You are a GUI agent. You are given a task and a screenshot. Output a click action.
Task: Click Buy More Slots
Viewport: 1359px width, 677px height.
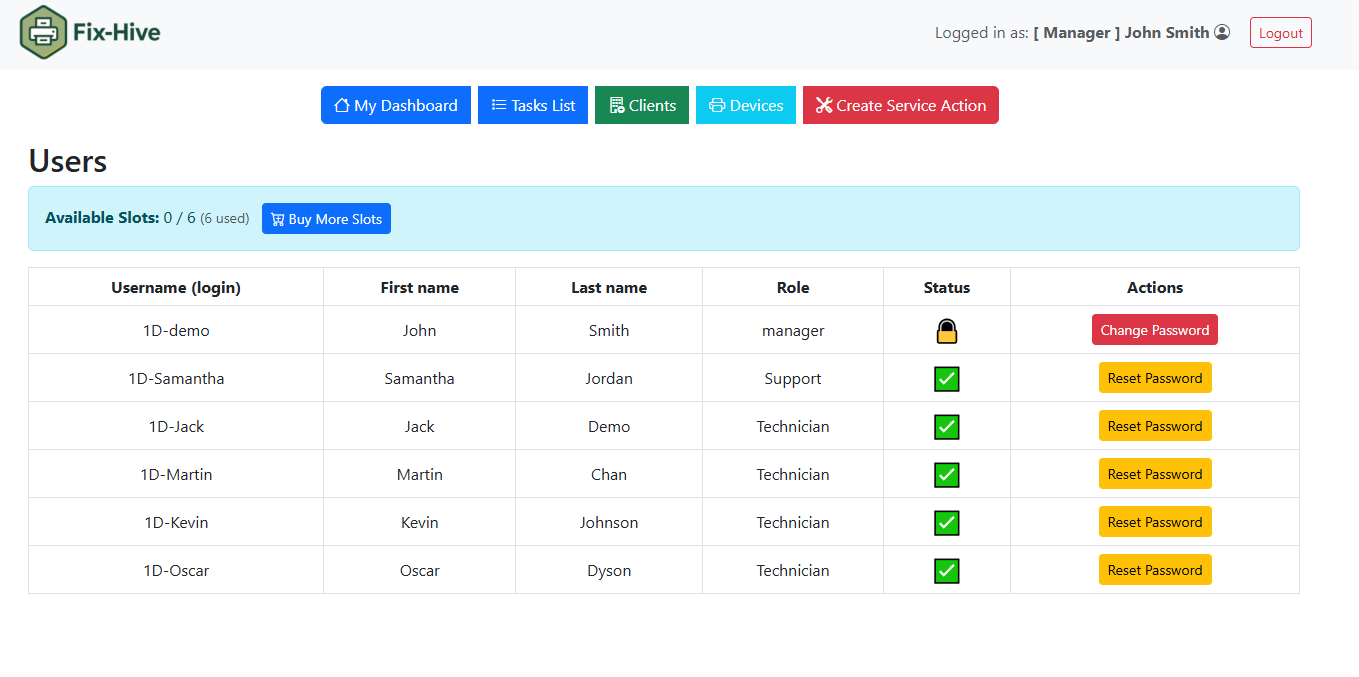[326, 219]
